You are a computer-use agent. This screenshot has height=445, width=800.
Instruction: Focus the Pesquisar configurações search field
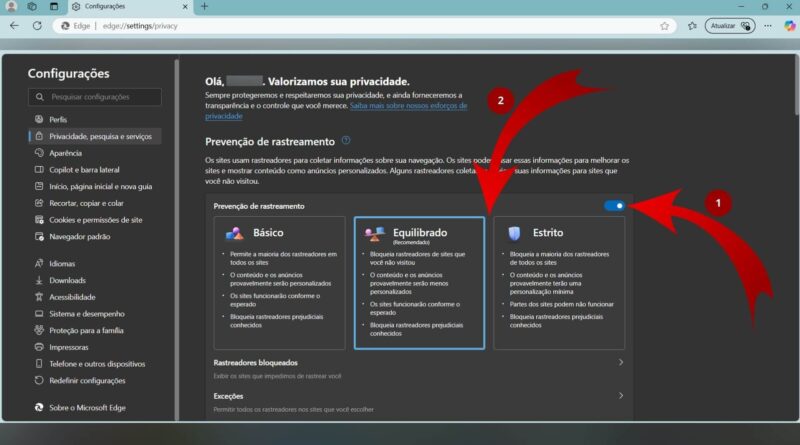[x=95, y=97]
